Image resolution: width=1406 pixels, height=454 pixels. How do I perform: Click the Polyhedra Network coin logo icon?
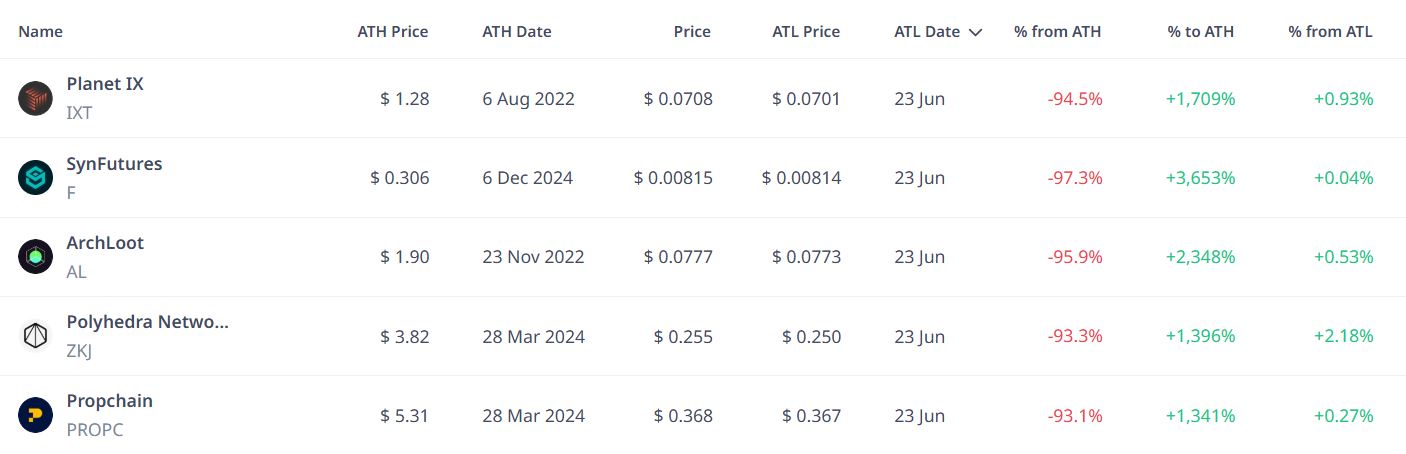35,336
